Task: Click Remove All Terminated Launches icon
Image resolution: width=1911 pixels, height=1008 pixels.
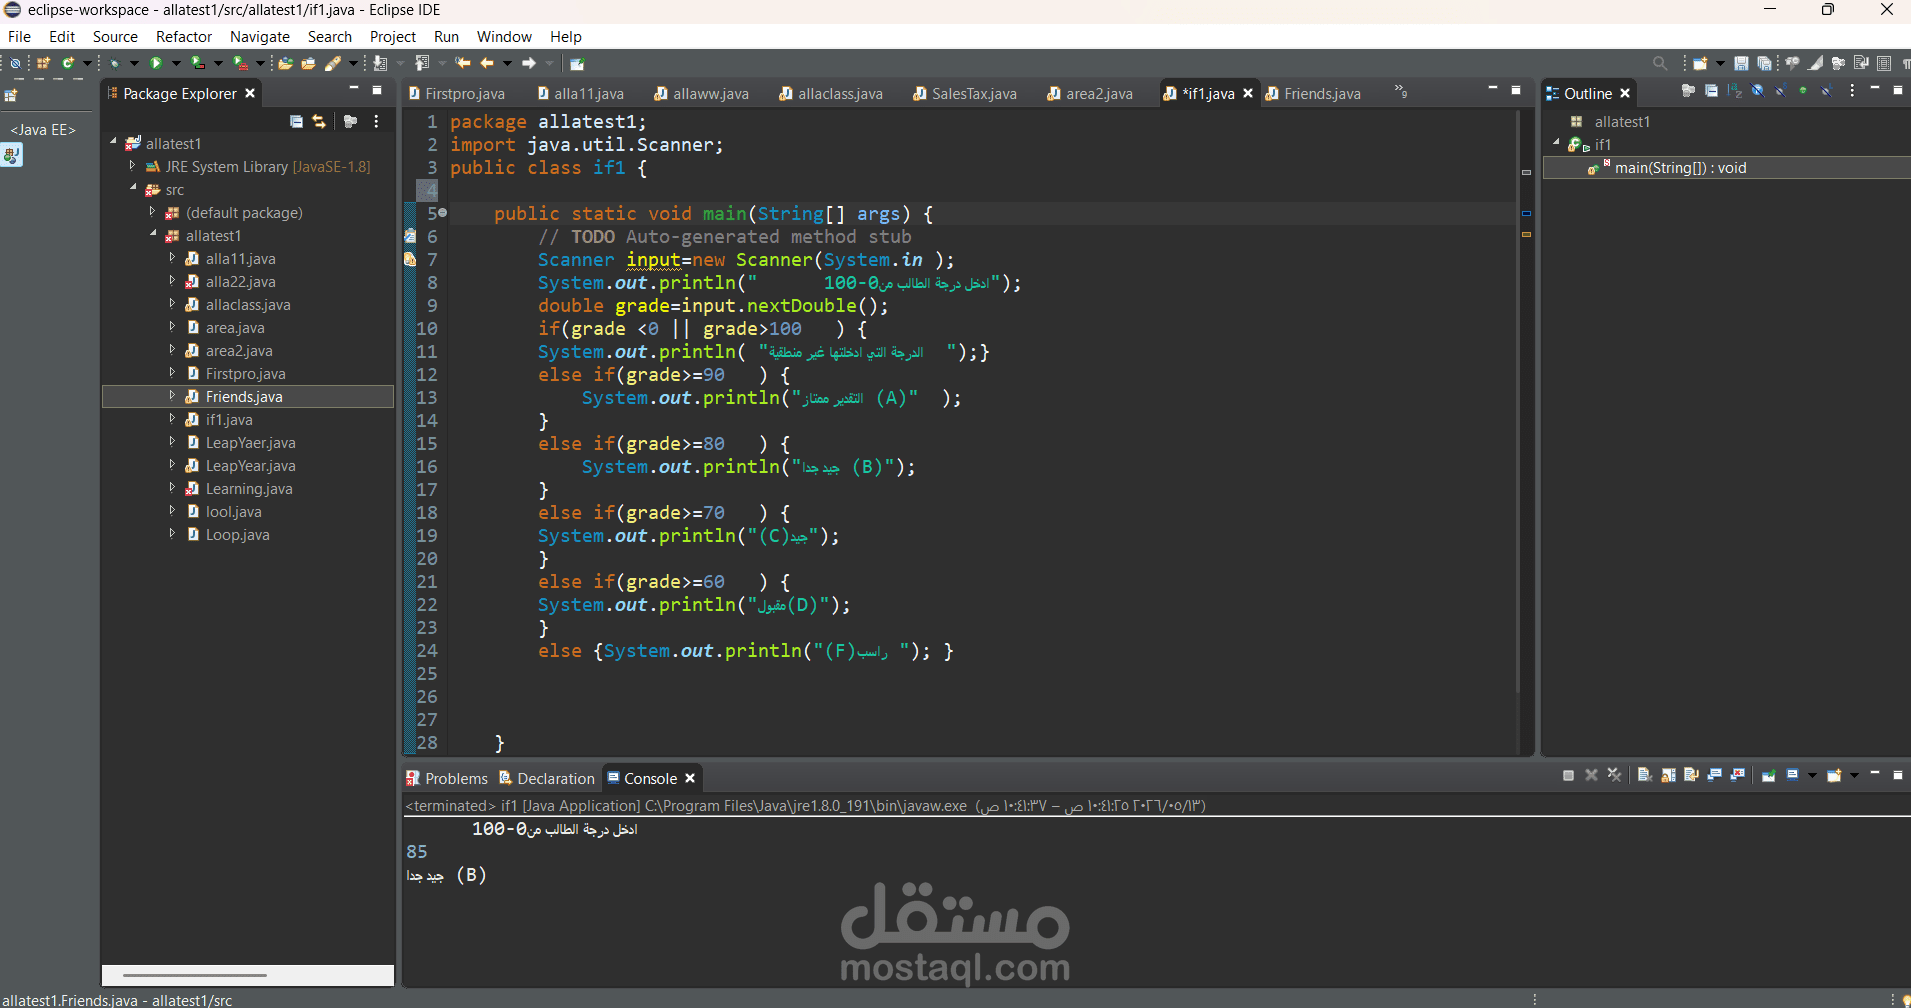Action: pyautogui.click(x=1614, y=775)
